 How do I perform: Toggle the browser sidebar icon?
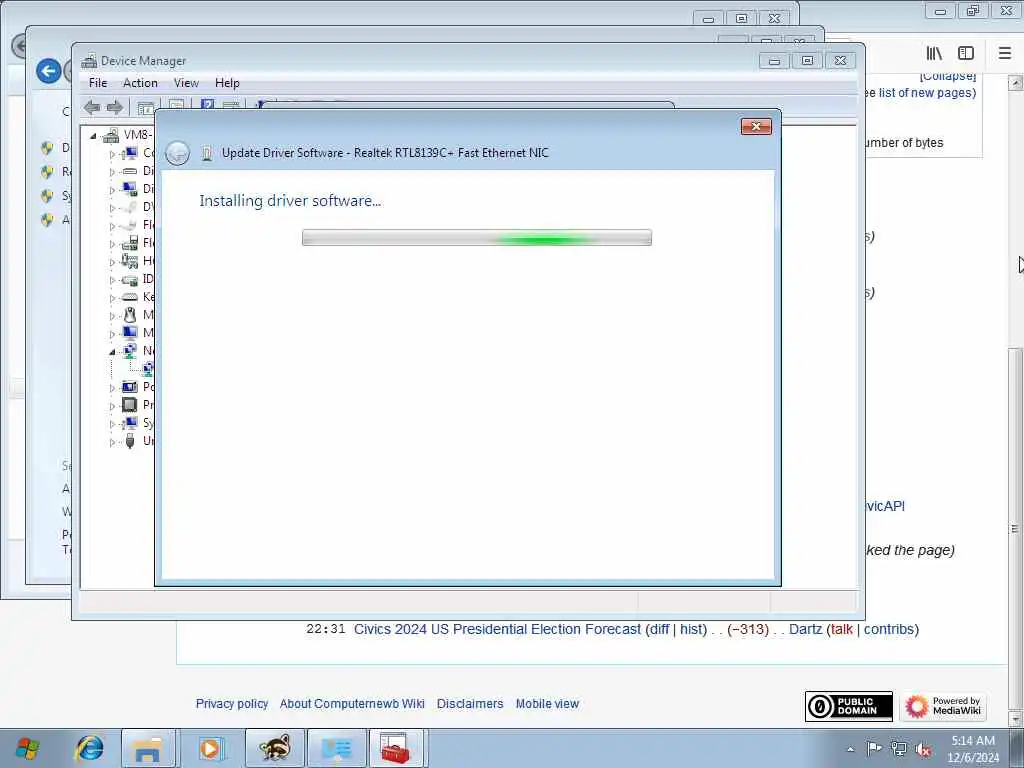coord(966,54)
